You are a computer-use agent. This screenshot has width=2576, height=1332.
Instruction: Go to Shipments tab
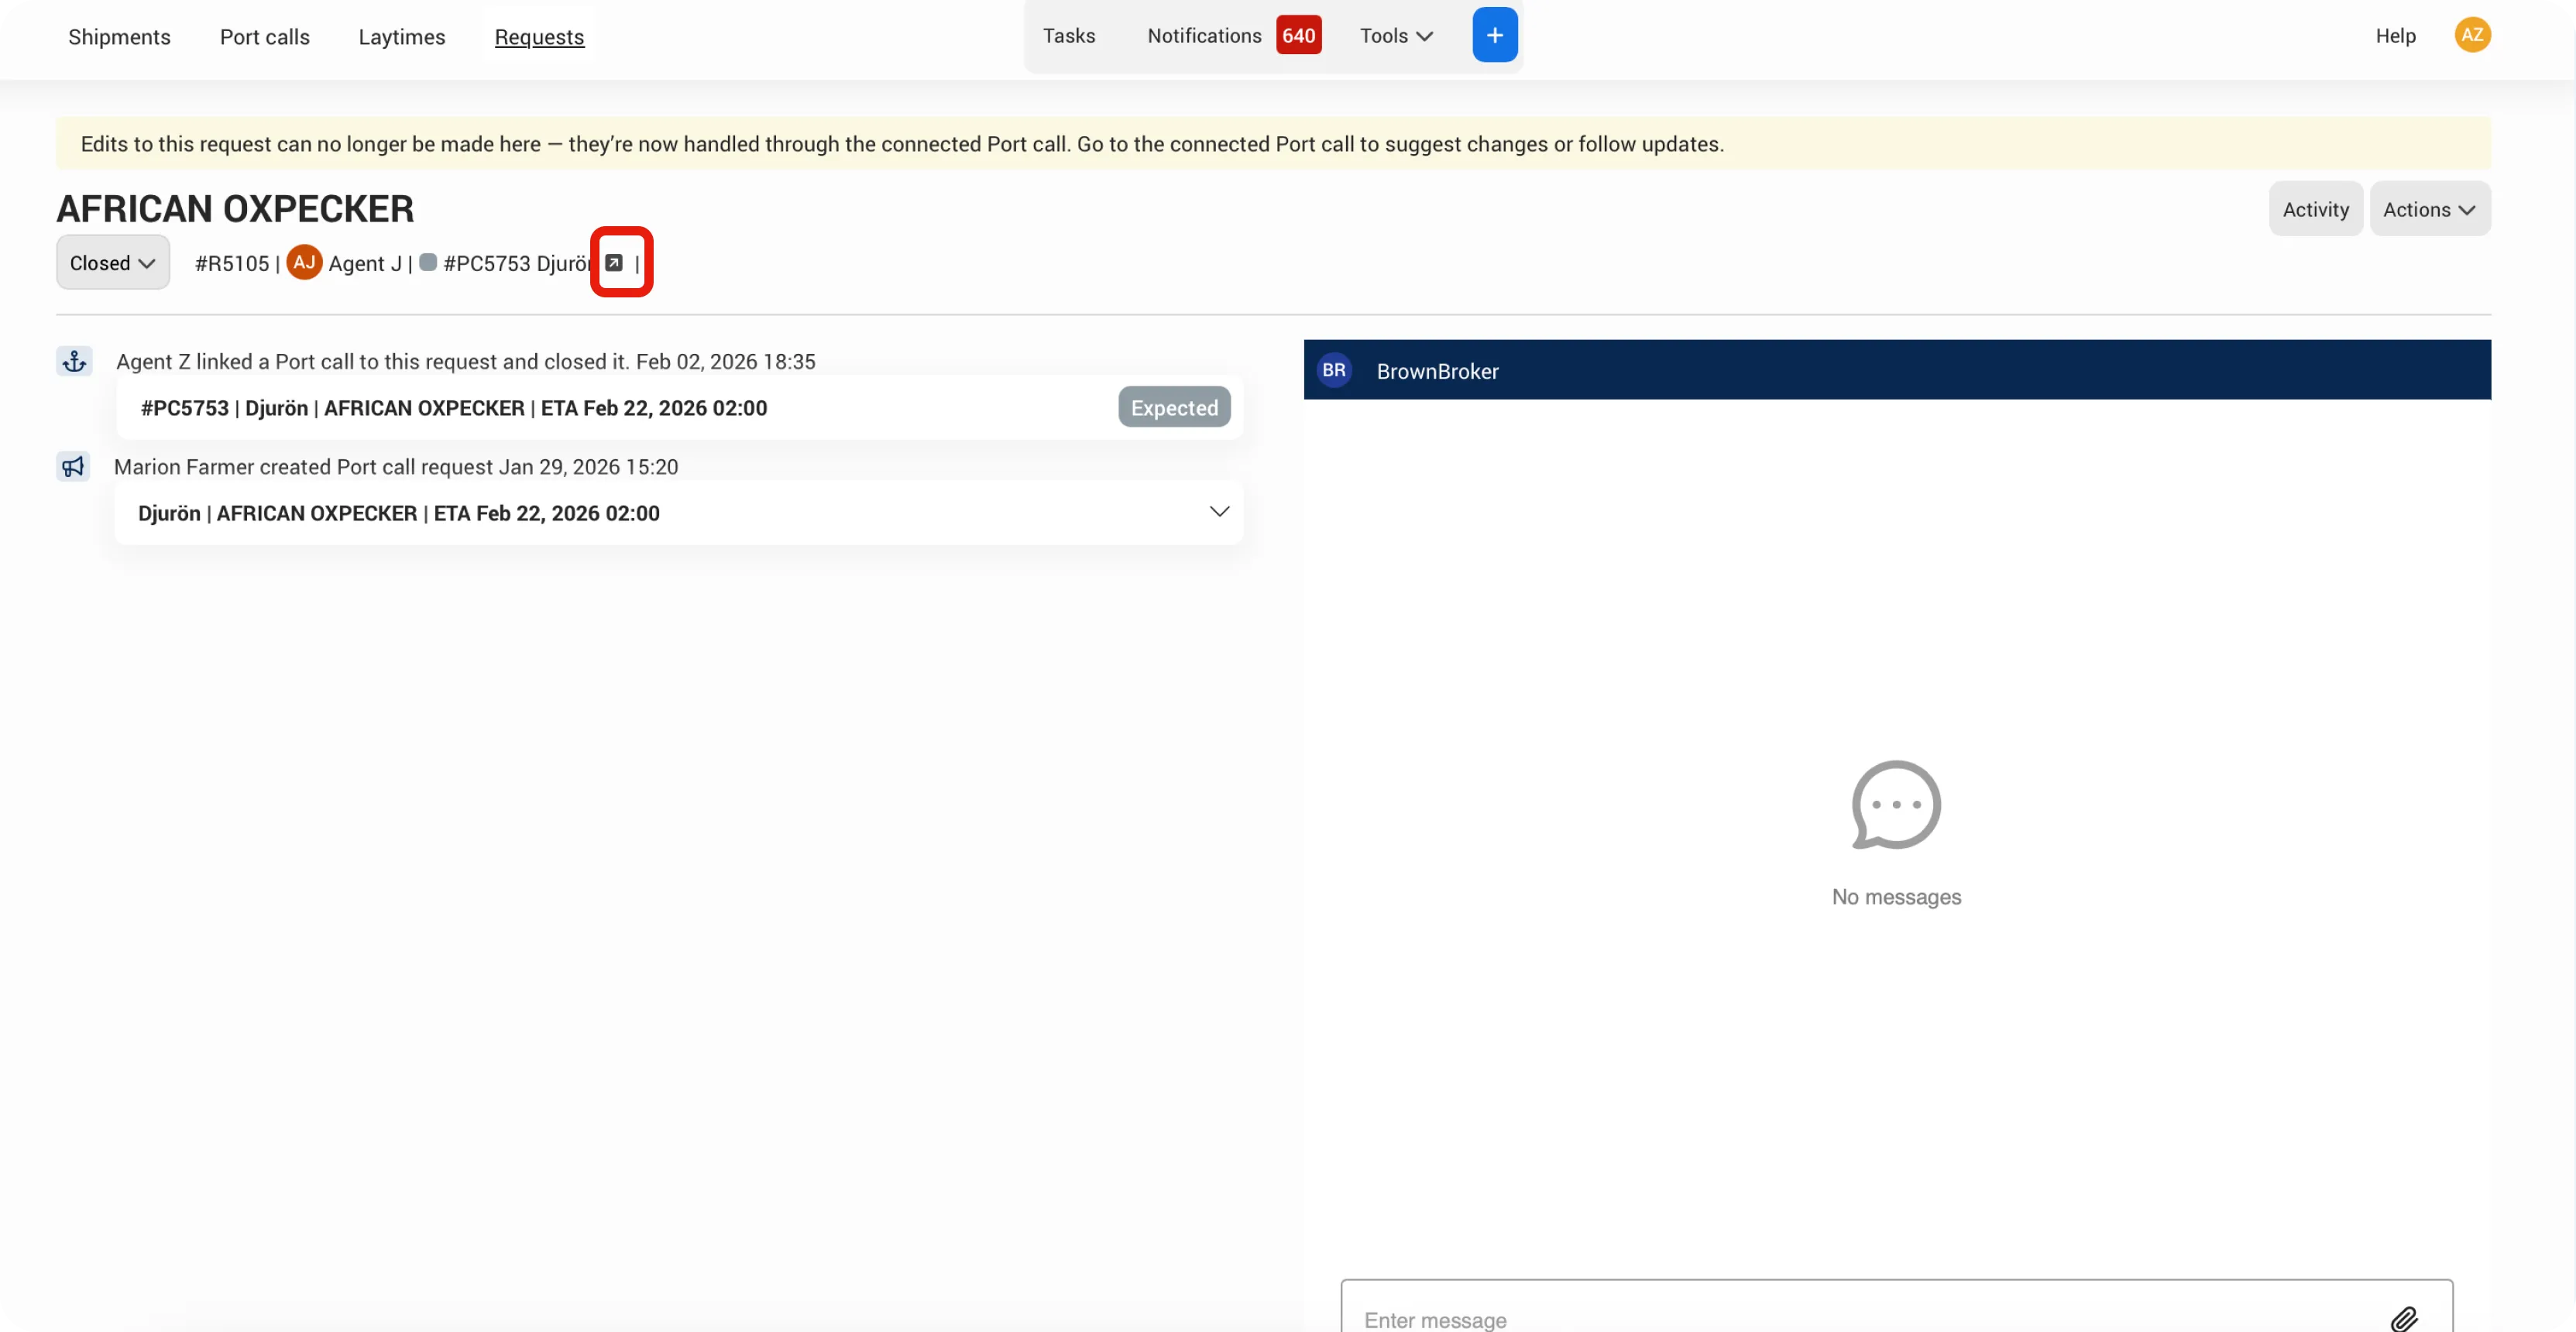(119, 37)
